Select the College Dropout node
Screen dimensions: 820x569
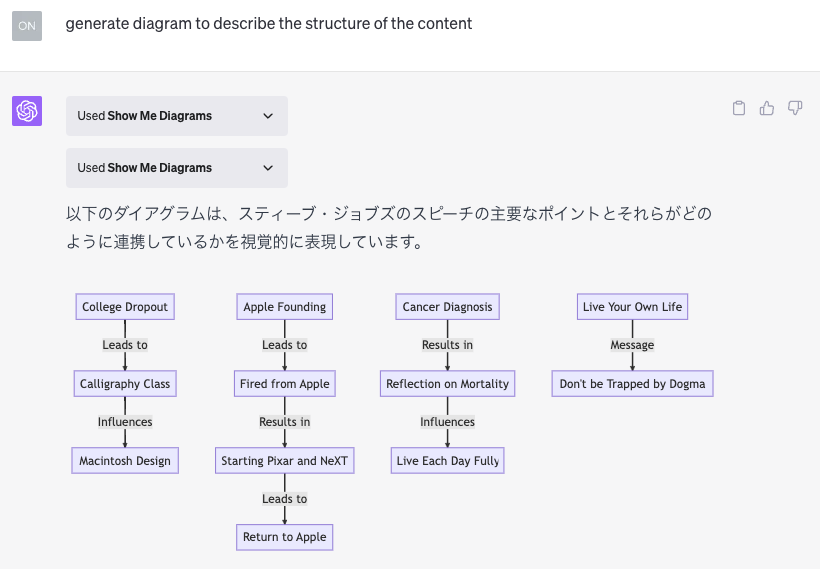click(125, 307)
